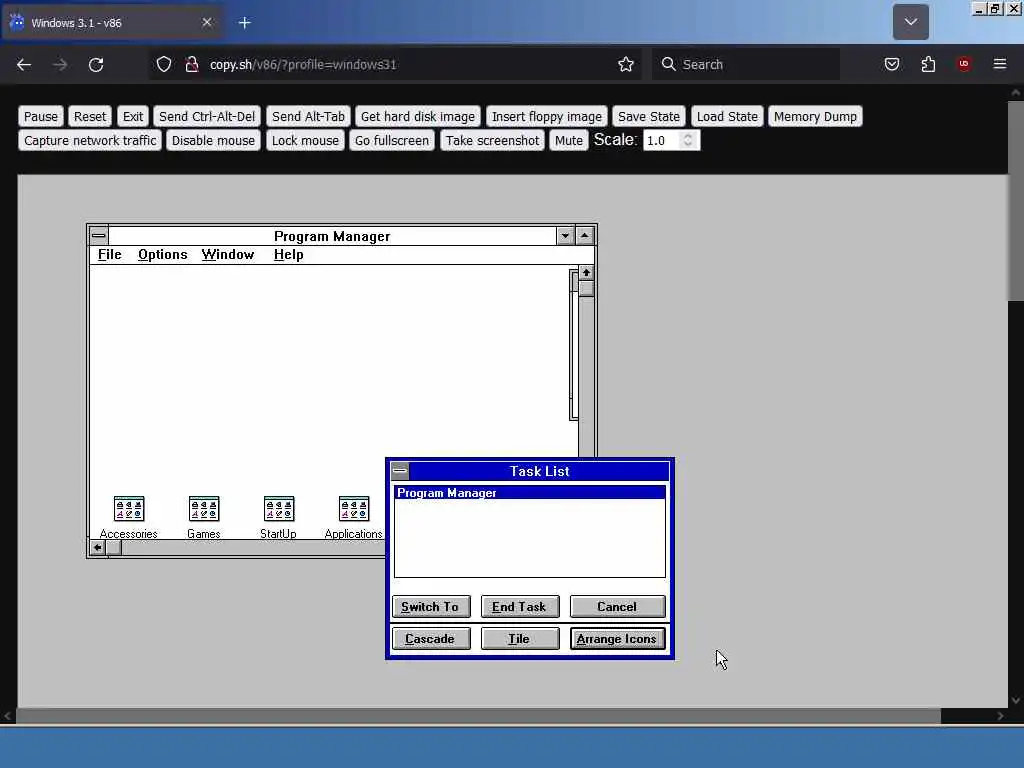This screenshot has width=1024, height=768.
Task: Click the Load State button
Action: [727, 116]
